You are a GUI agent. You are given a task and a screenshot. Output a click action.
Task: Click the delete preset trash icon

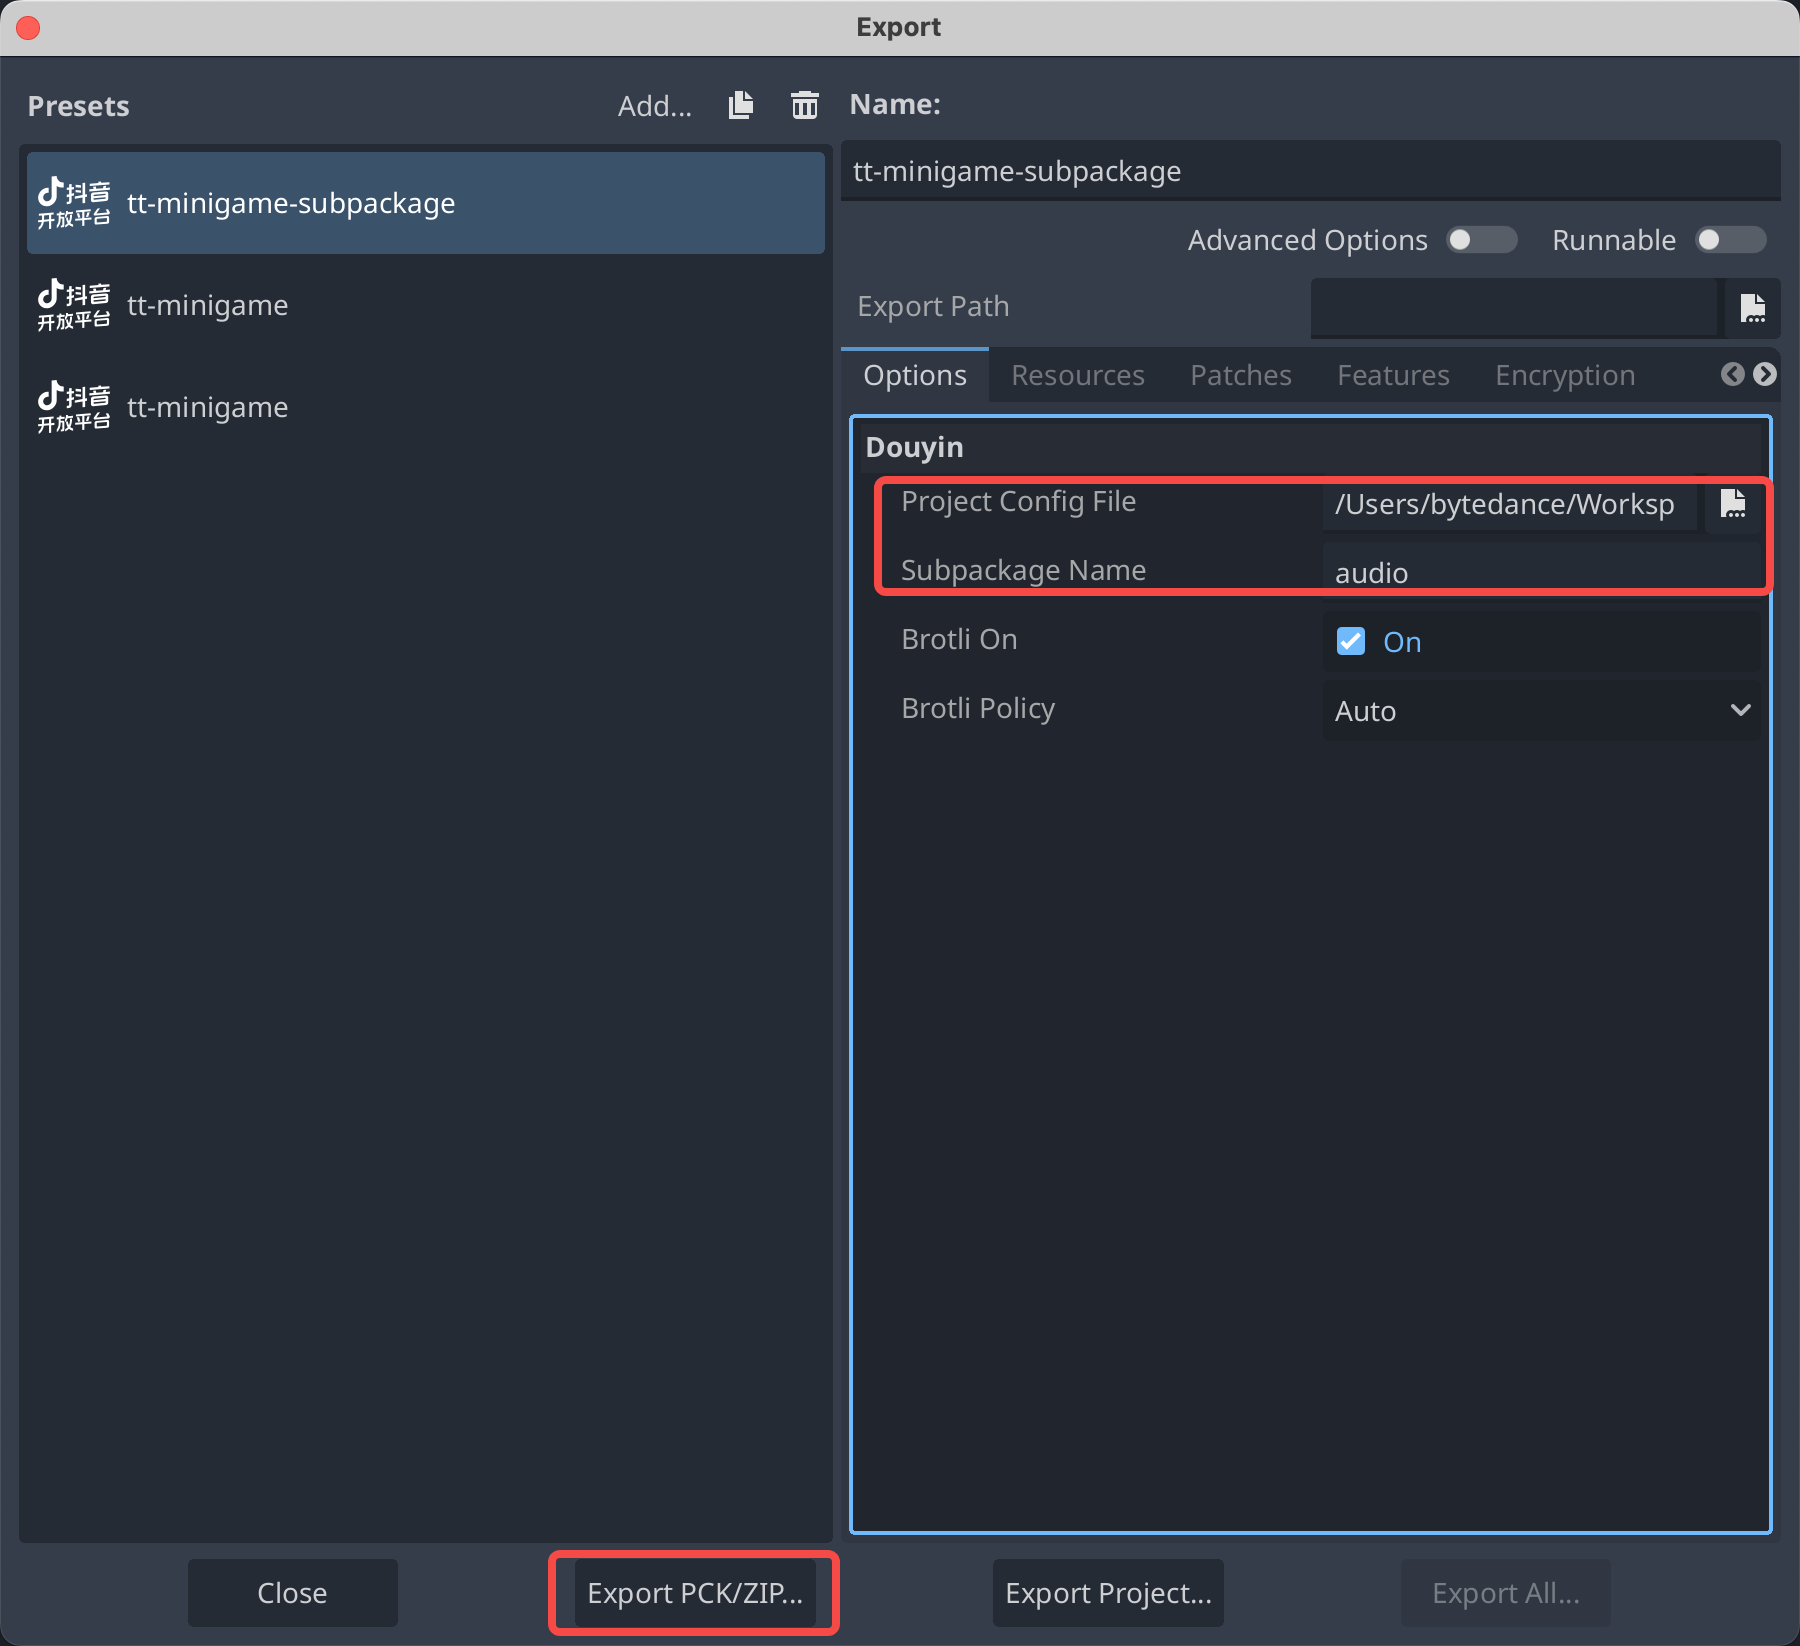click(804, 105)
